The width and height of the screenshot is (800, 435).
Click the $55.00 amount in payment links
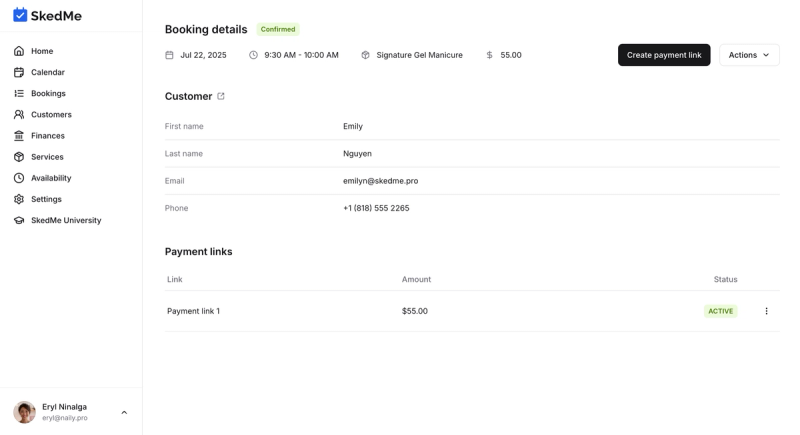415,311
